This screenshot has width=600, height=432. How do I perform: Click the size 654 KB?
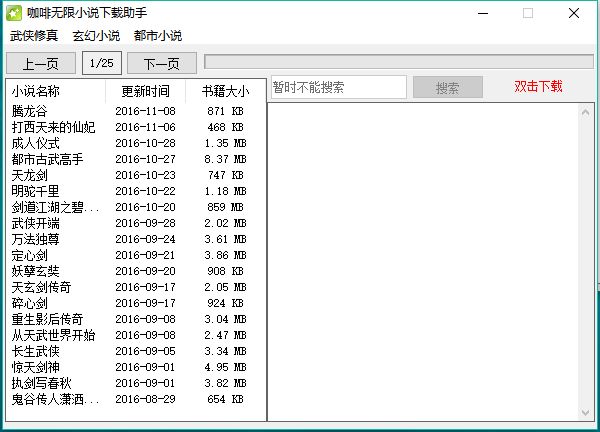pos(225,399)
